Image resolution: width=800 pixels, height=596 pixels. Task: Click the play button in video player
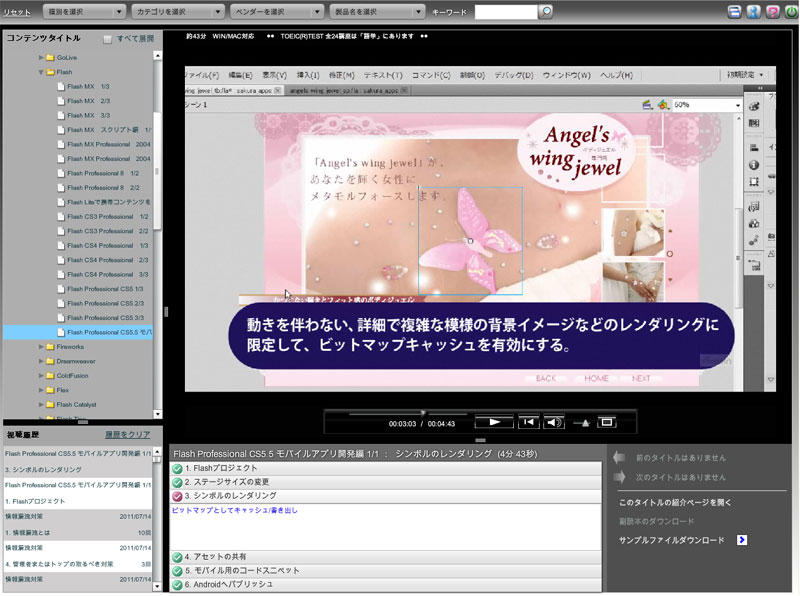pyautogui.click(x=493, y=422)
